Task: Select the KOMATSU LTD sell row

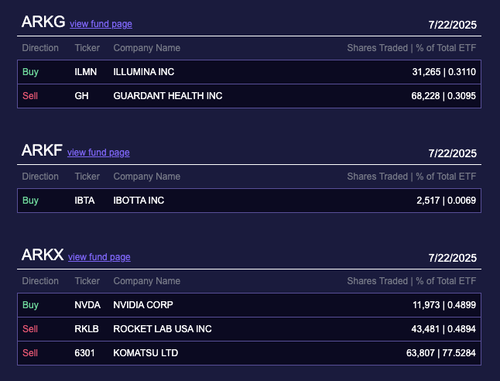Action: (249, 353)
